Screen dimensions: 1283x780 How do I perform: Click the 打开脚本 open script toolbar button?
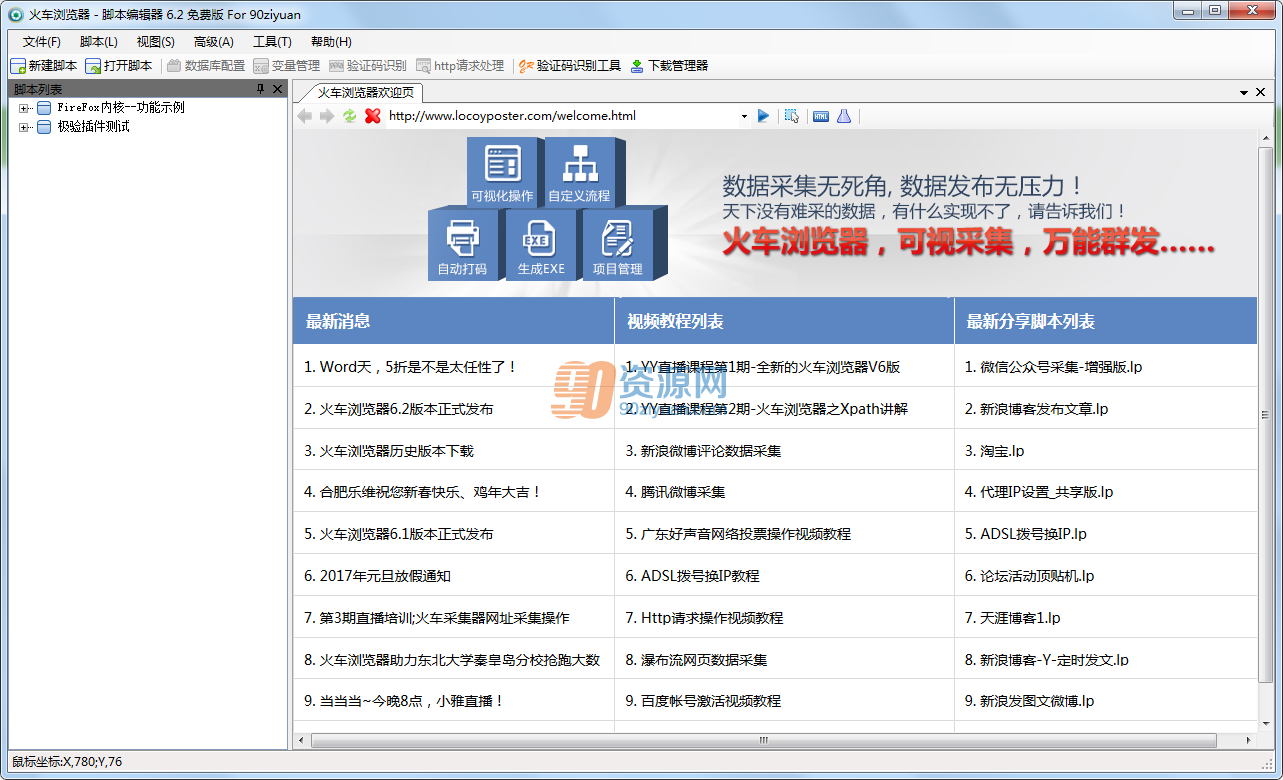tap(119, 66)
